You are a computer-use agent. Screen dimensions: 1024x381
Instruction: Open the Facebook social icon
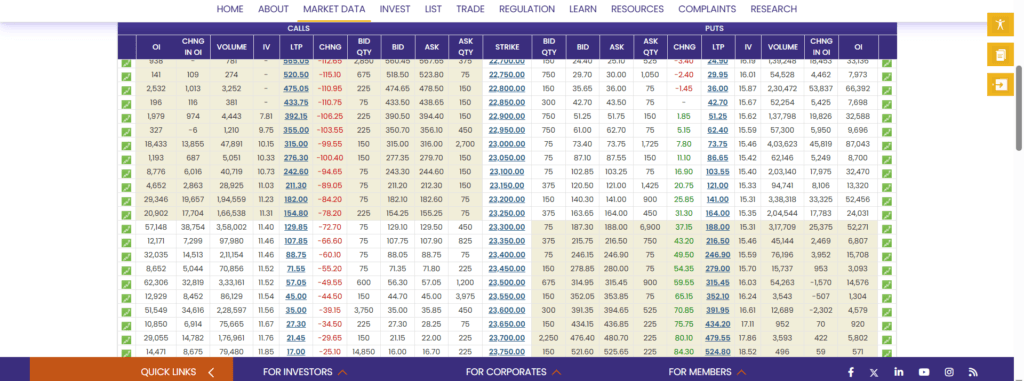tap(851, 372)
